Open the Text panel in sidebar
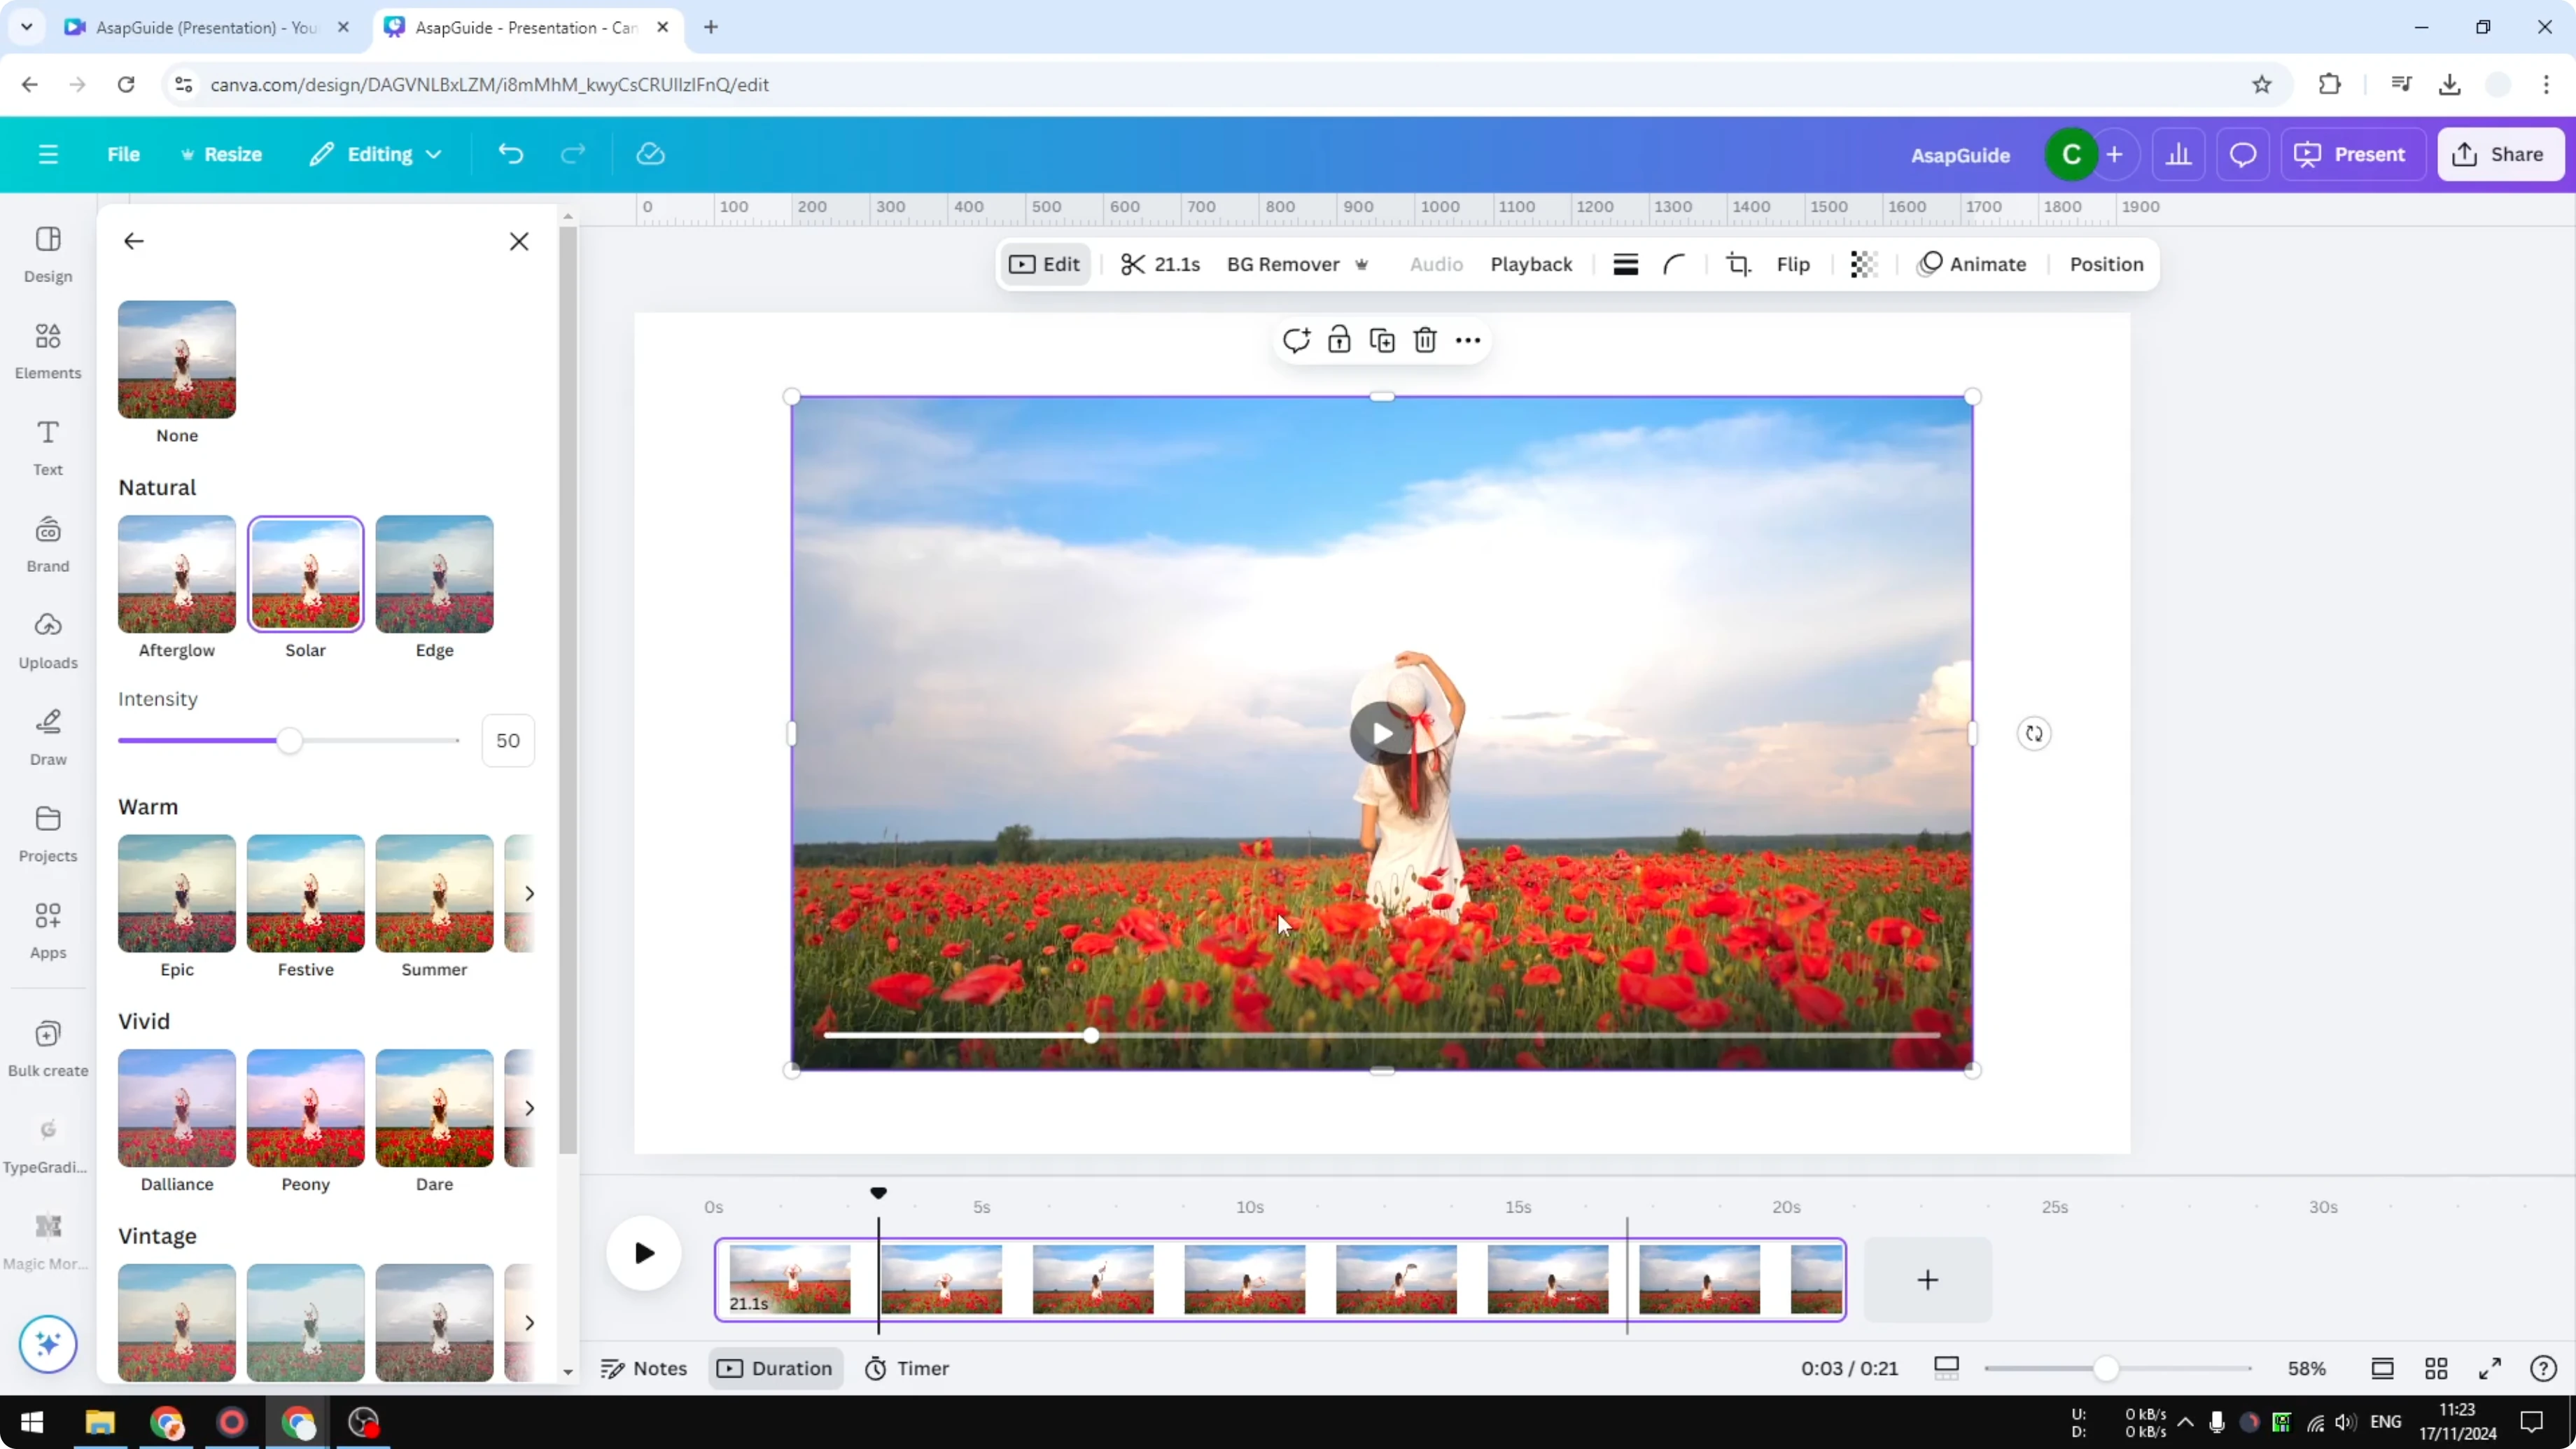 click(47, 446)
